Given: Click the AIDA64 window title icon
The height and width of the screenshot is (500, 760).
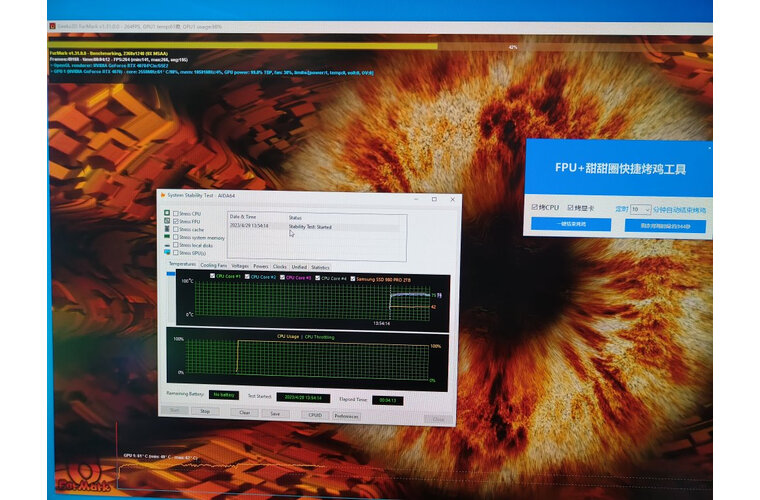Looking at the screenshot, I should 163,194.
